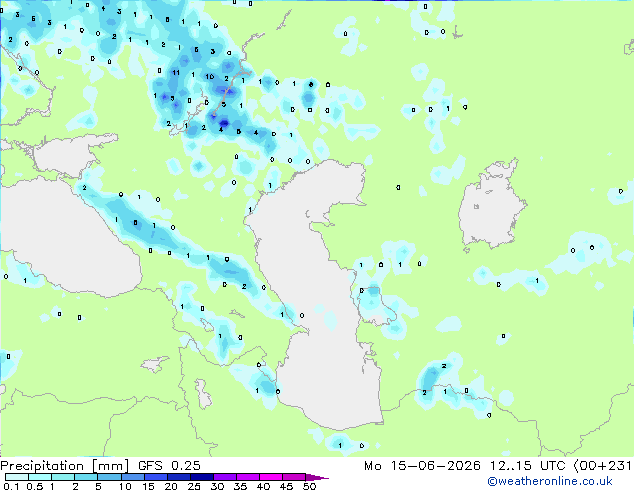Click the 20–25 mm legend color cell

tap(178, 477)
